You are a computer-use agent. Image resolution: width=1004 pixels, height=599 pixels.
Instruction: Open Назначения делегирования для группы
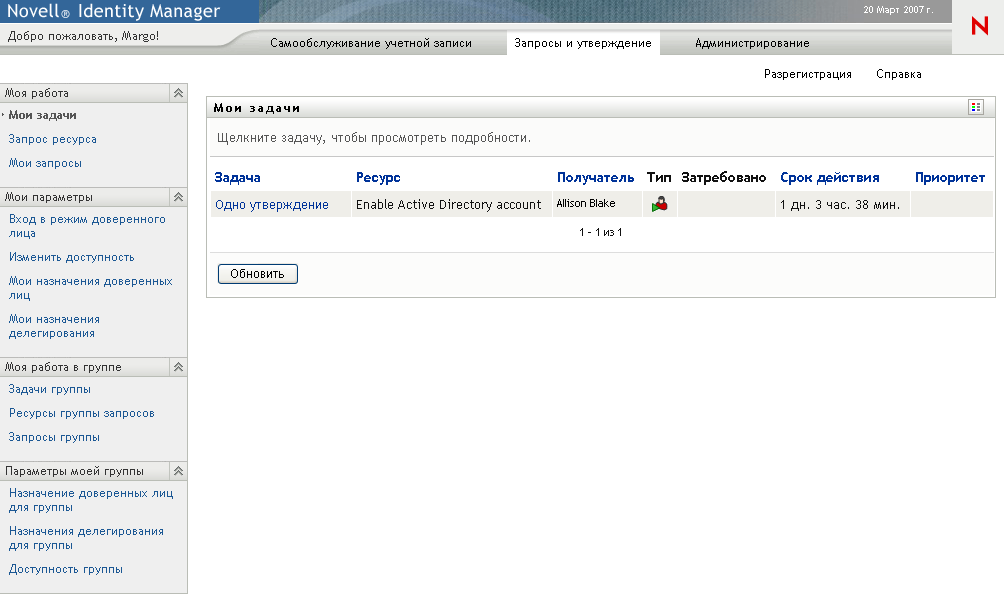tap(86, 538)
